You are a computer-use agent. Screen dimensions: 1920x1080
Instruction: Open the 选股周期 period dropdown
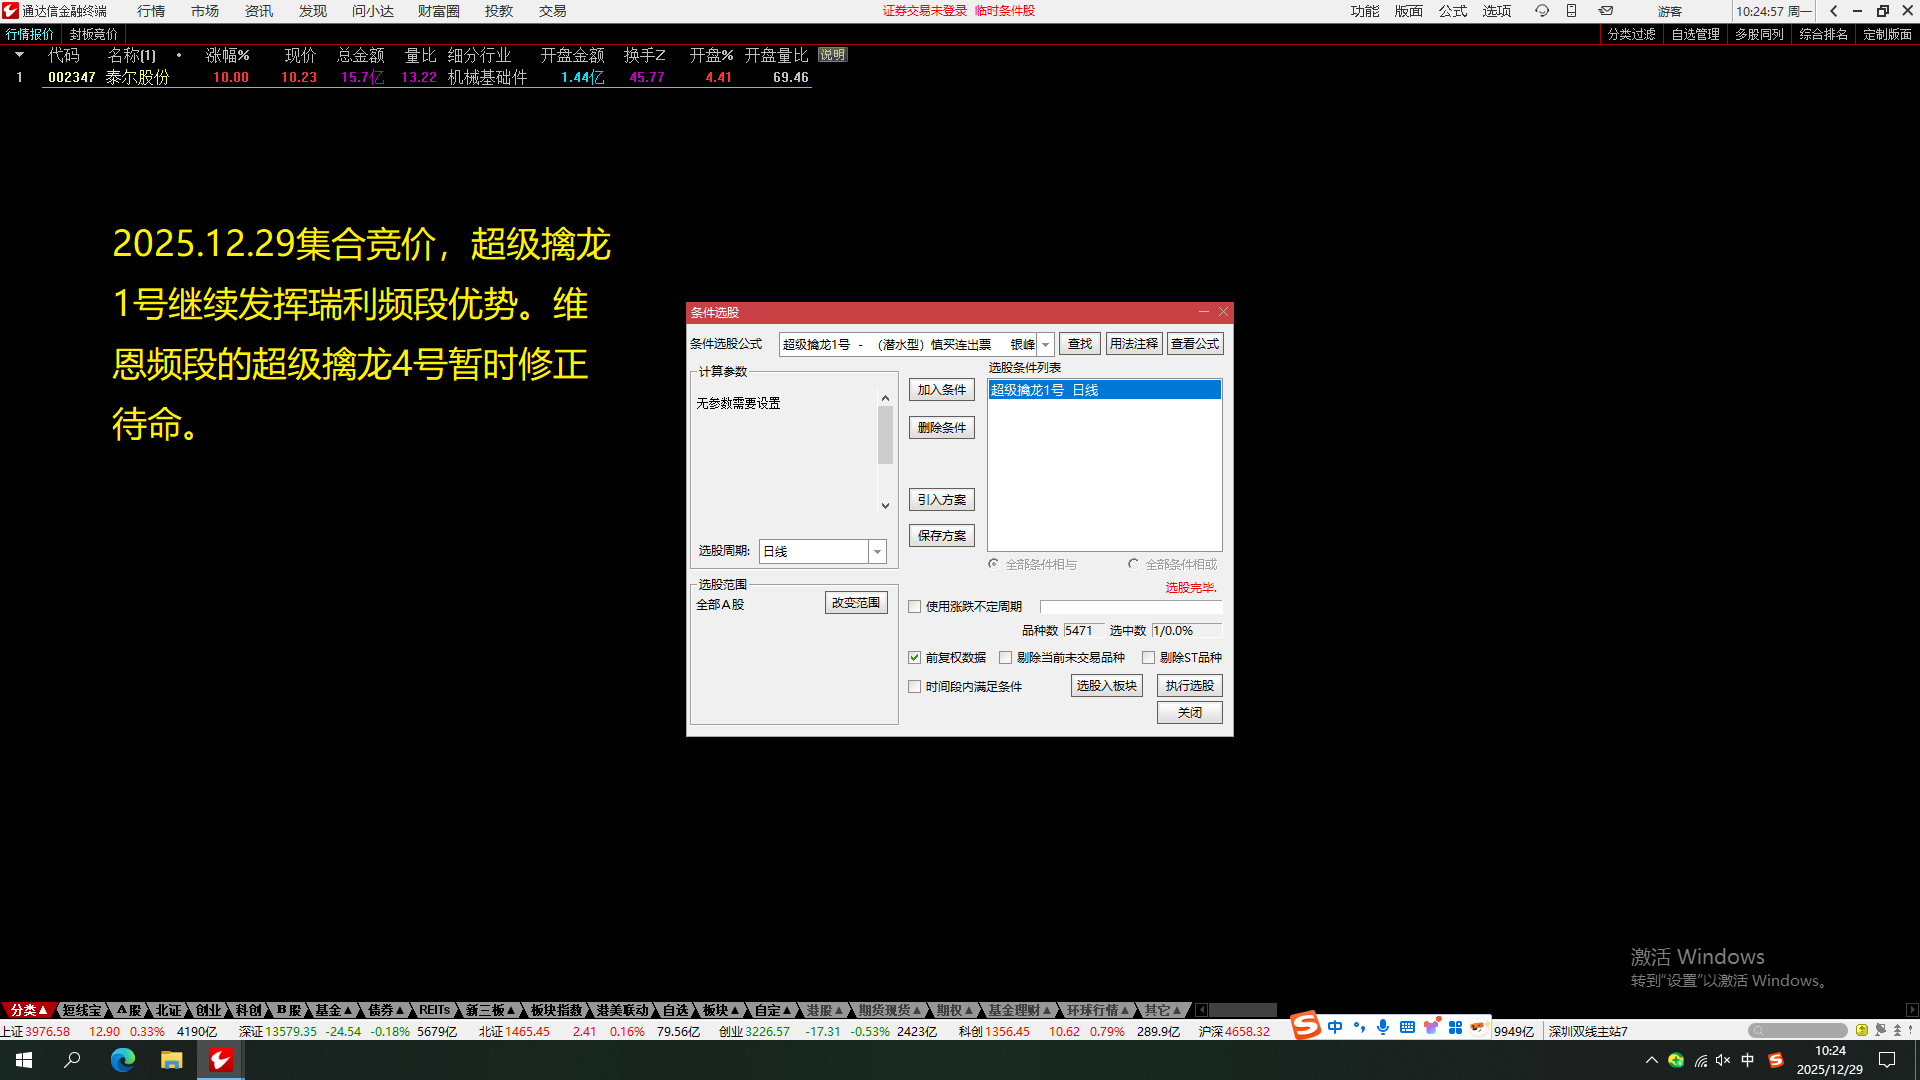(877, 551)
